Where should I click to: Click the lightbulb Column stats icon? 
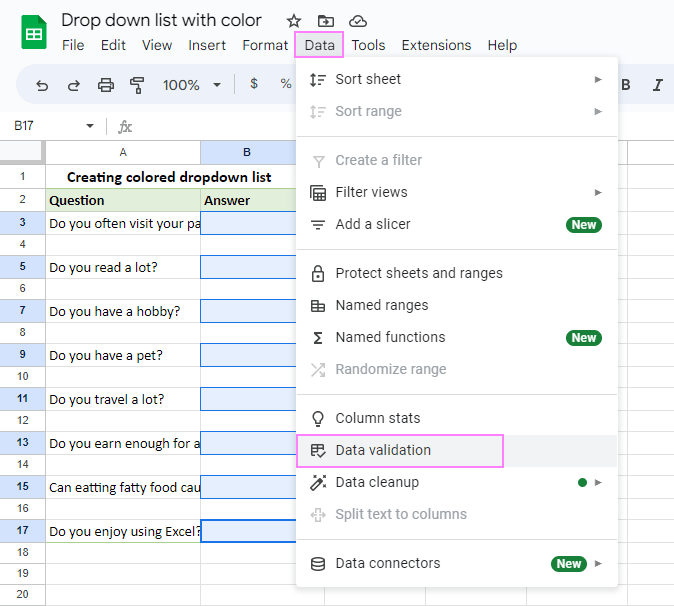[318, 419]
